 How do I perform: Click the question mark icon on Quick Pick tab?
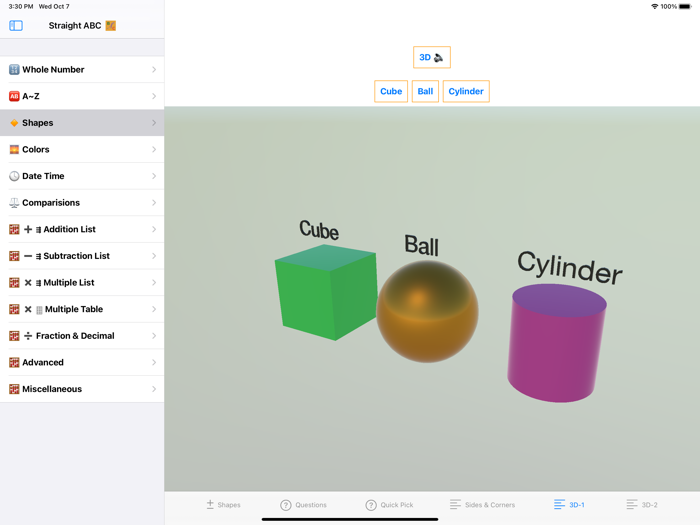(x=371, y=505)
